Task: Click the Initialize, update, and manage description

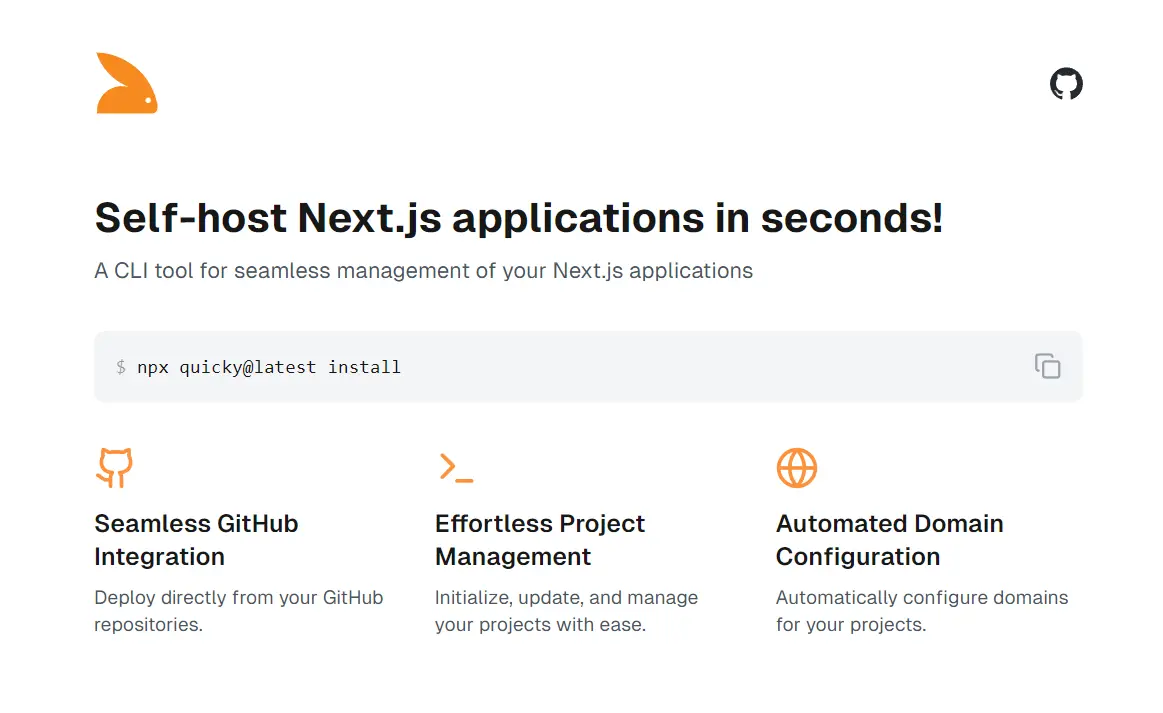Action: 566,610
